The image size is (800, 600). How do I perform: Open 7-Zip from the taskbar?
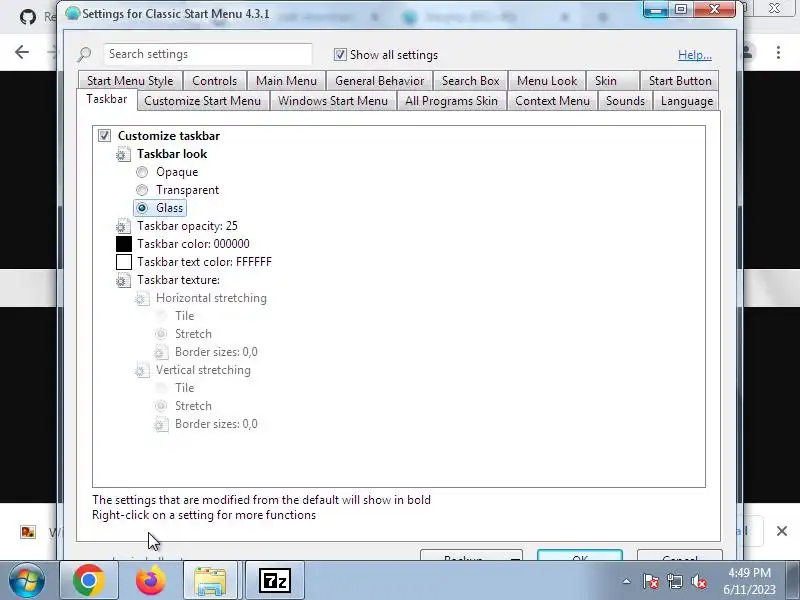point(274,580)
